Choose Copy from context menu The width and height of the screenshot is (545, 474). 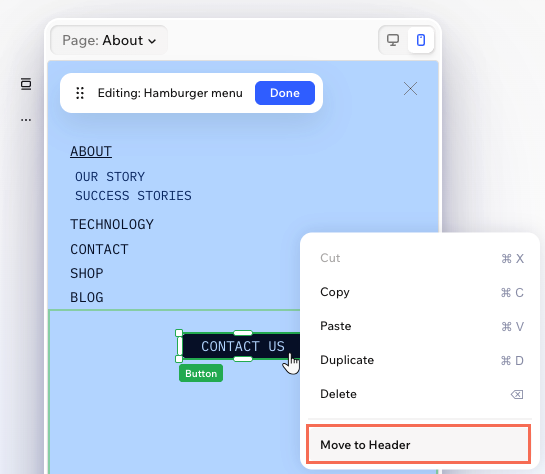click(x=421, y=292)
